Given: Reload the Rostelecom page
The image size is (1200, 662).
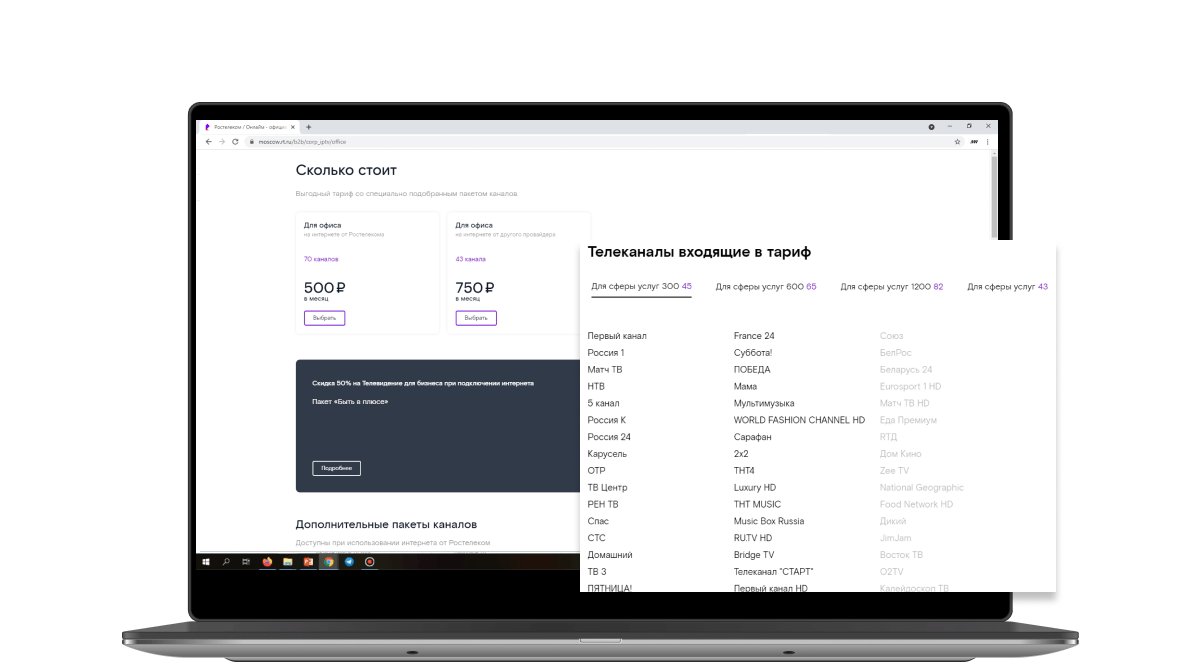Looking at the screenshot, I should 235,142.
